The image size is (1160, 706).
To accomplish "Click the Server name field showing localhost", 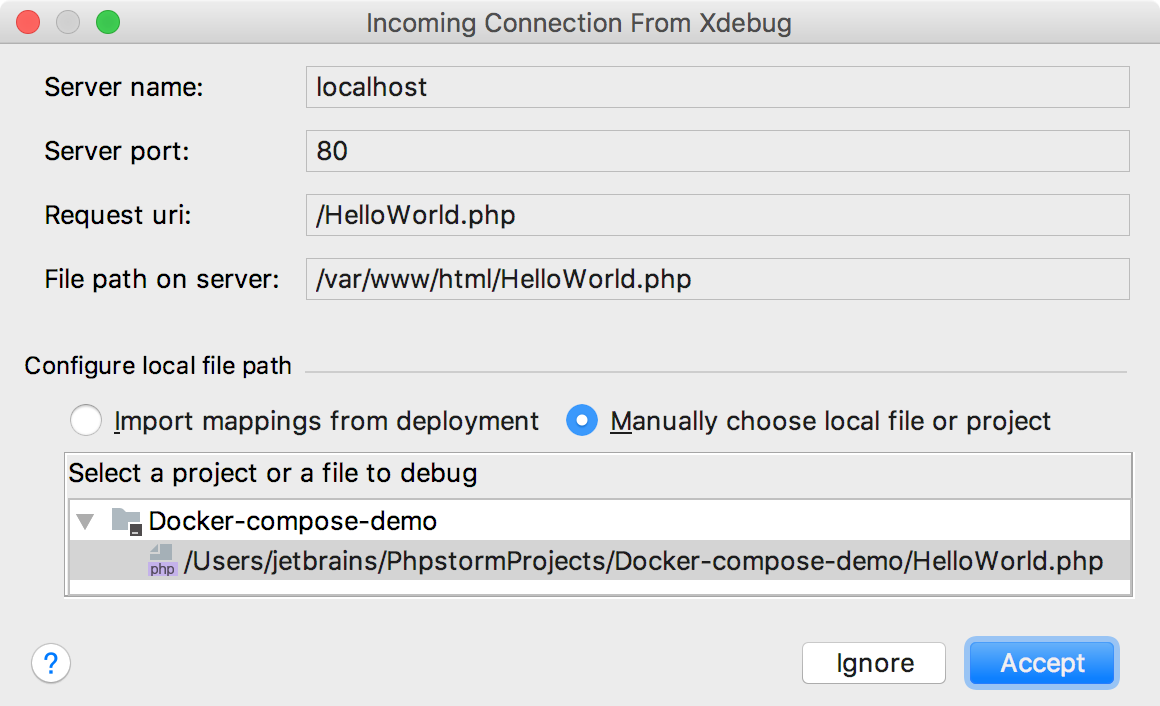I will 717,87.
